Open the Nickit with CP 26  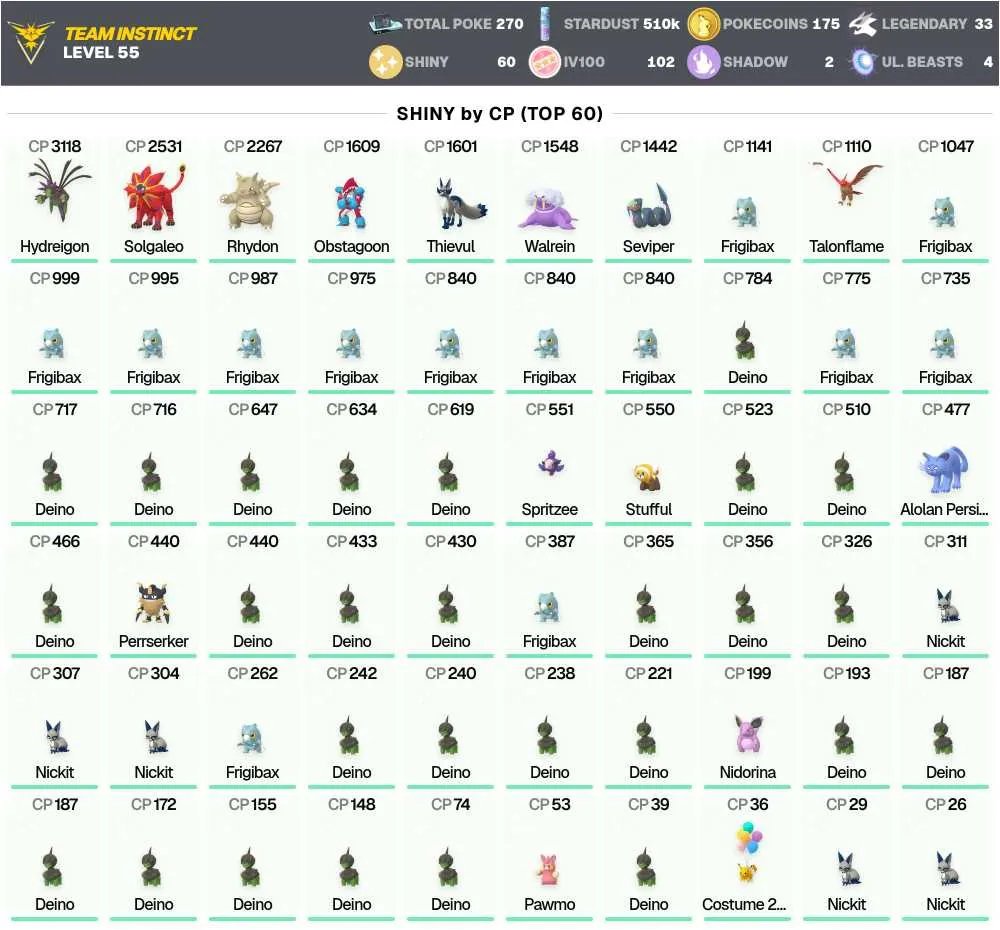click(x=945, y=857)
